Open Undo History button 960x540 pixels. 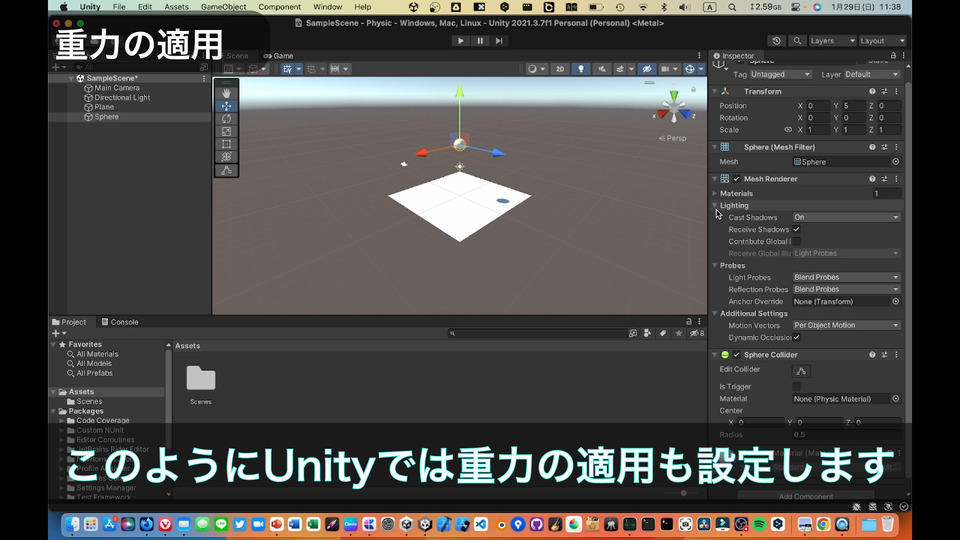point(776,41)
